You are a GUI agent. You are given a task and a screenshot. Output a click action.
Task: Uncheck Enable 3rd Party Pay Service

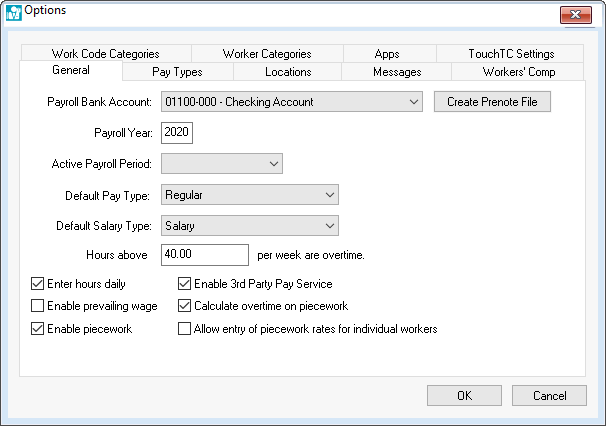click(x=184, y=284)
